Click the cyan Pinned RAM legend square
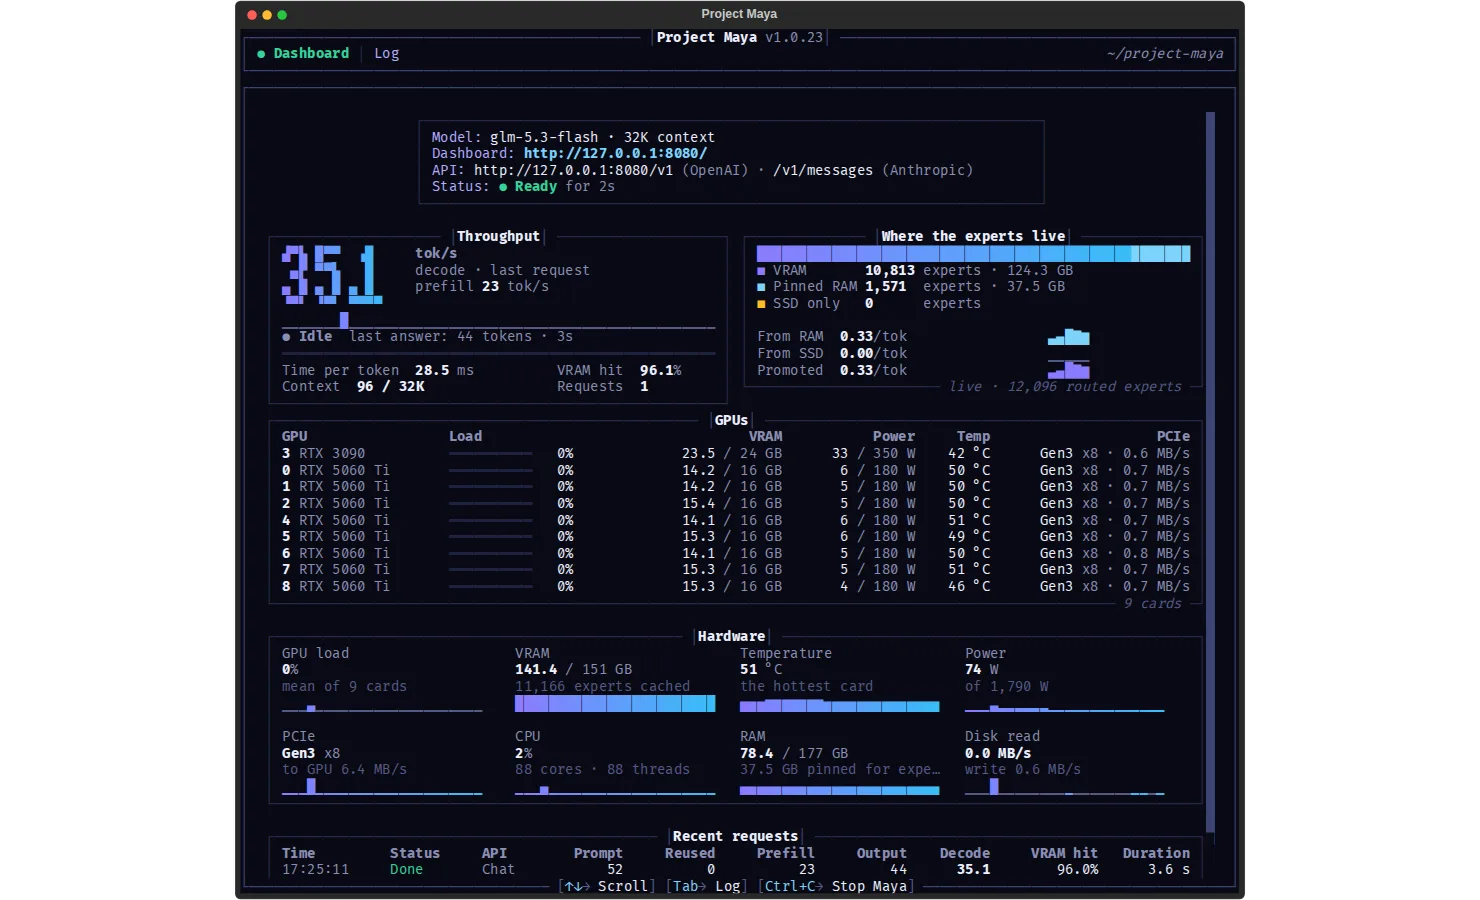1480x900 pixels. click(x=761, y=287)
